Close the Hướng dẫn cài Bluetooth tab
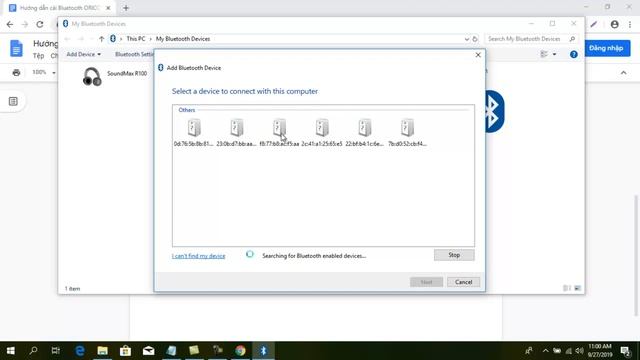 (108, 8)
